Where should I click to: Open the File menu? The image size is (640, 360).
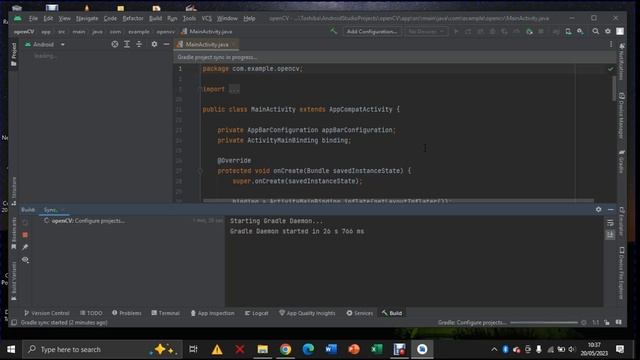point(33,18)
